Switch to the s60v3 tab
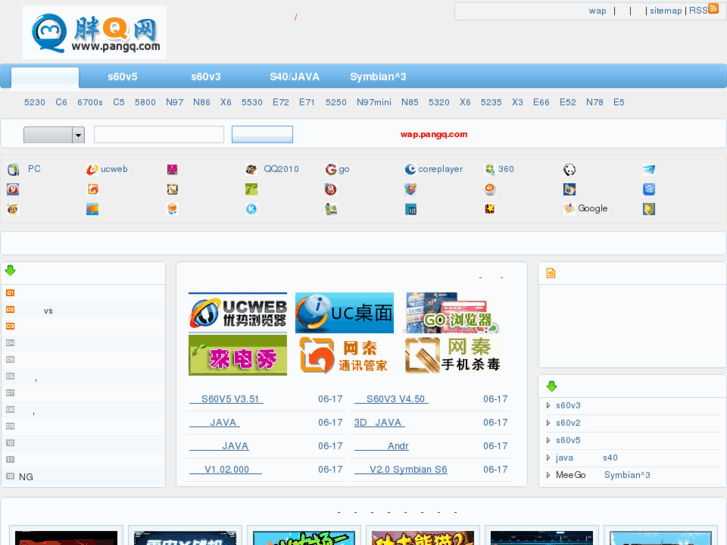 pyautogui.click(x=206, y=77)
